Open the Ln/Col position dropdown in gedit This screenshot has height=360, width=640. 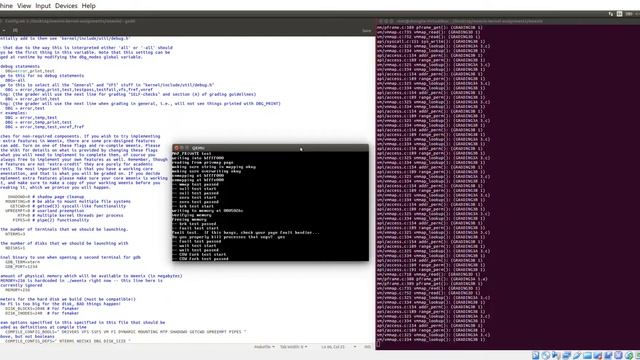coord(338,347)
